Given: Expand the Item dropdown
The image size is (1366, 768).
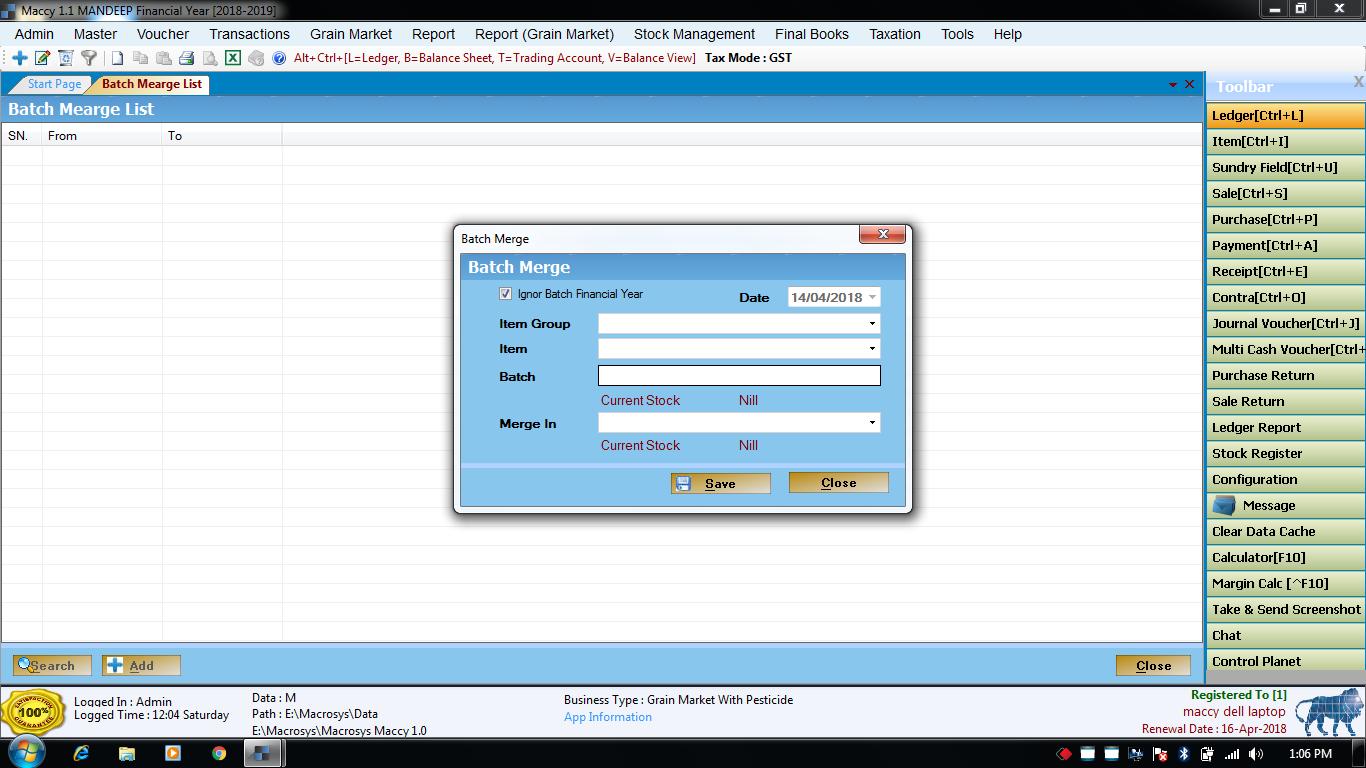Looking at the screenshot, I should (x=872, y=348).
